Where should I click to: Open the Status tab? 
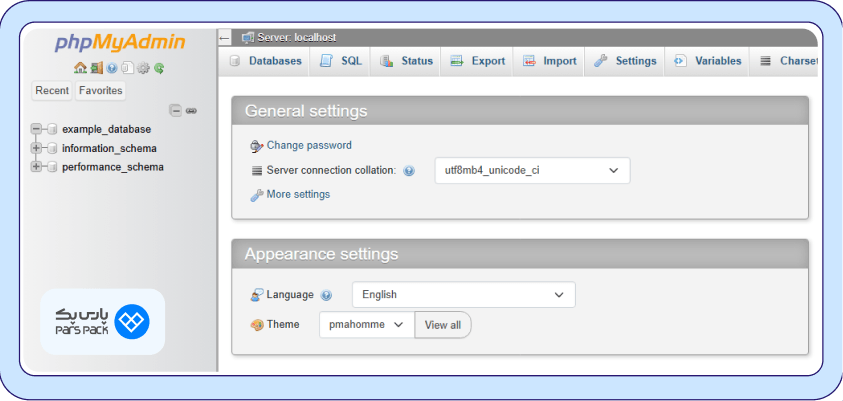pos(406,61)
